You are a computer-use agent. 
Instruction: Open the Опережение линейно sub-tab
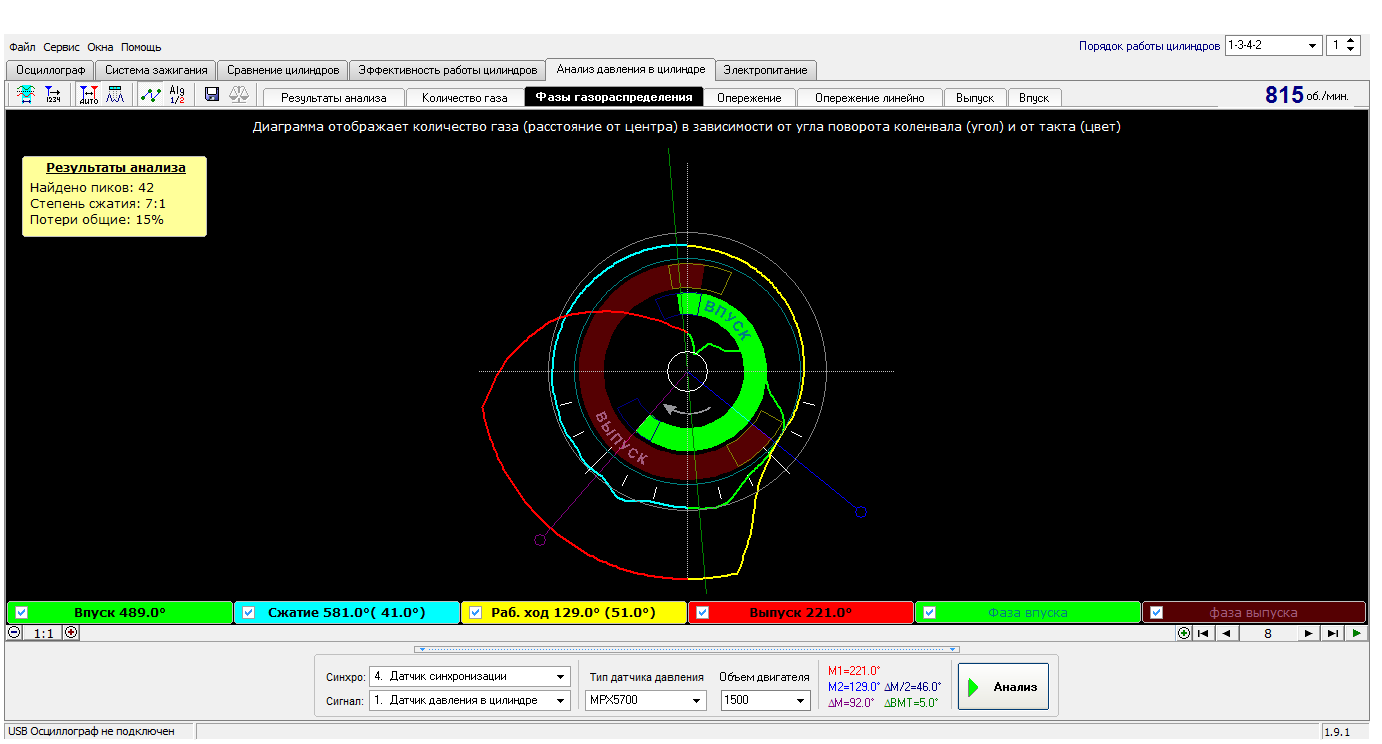point(870,98)
